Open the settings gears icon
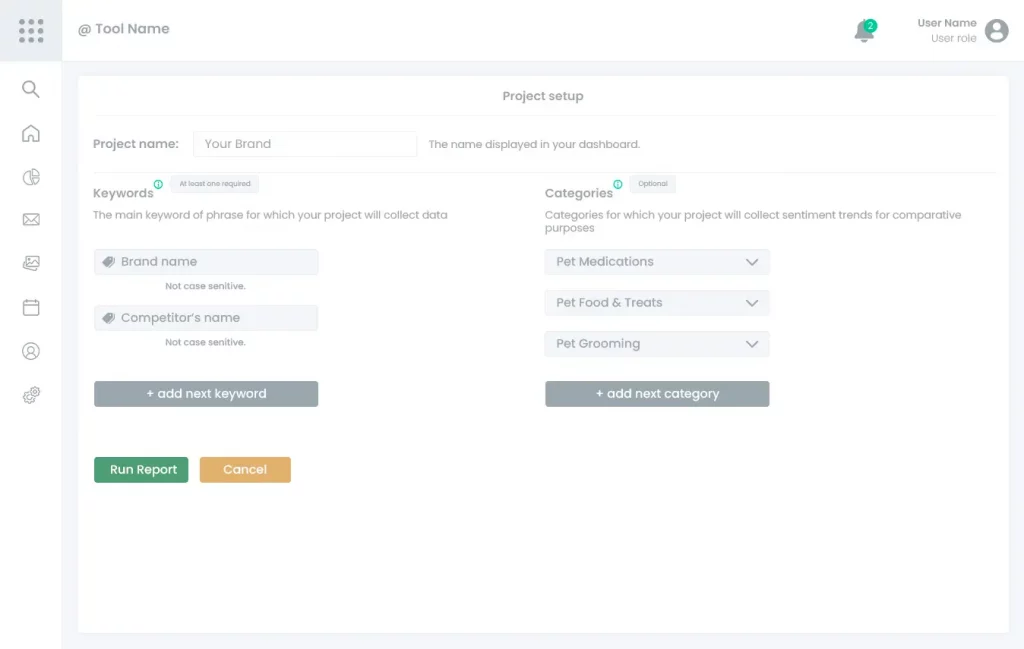1024x649 pixels. coord(31,395)
